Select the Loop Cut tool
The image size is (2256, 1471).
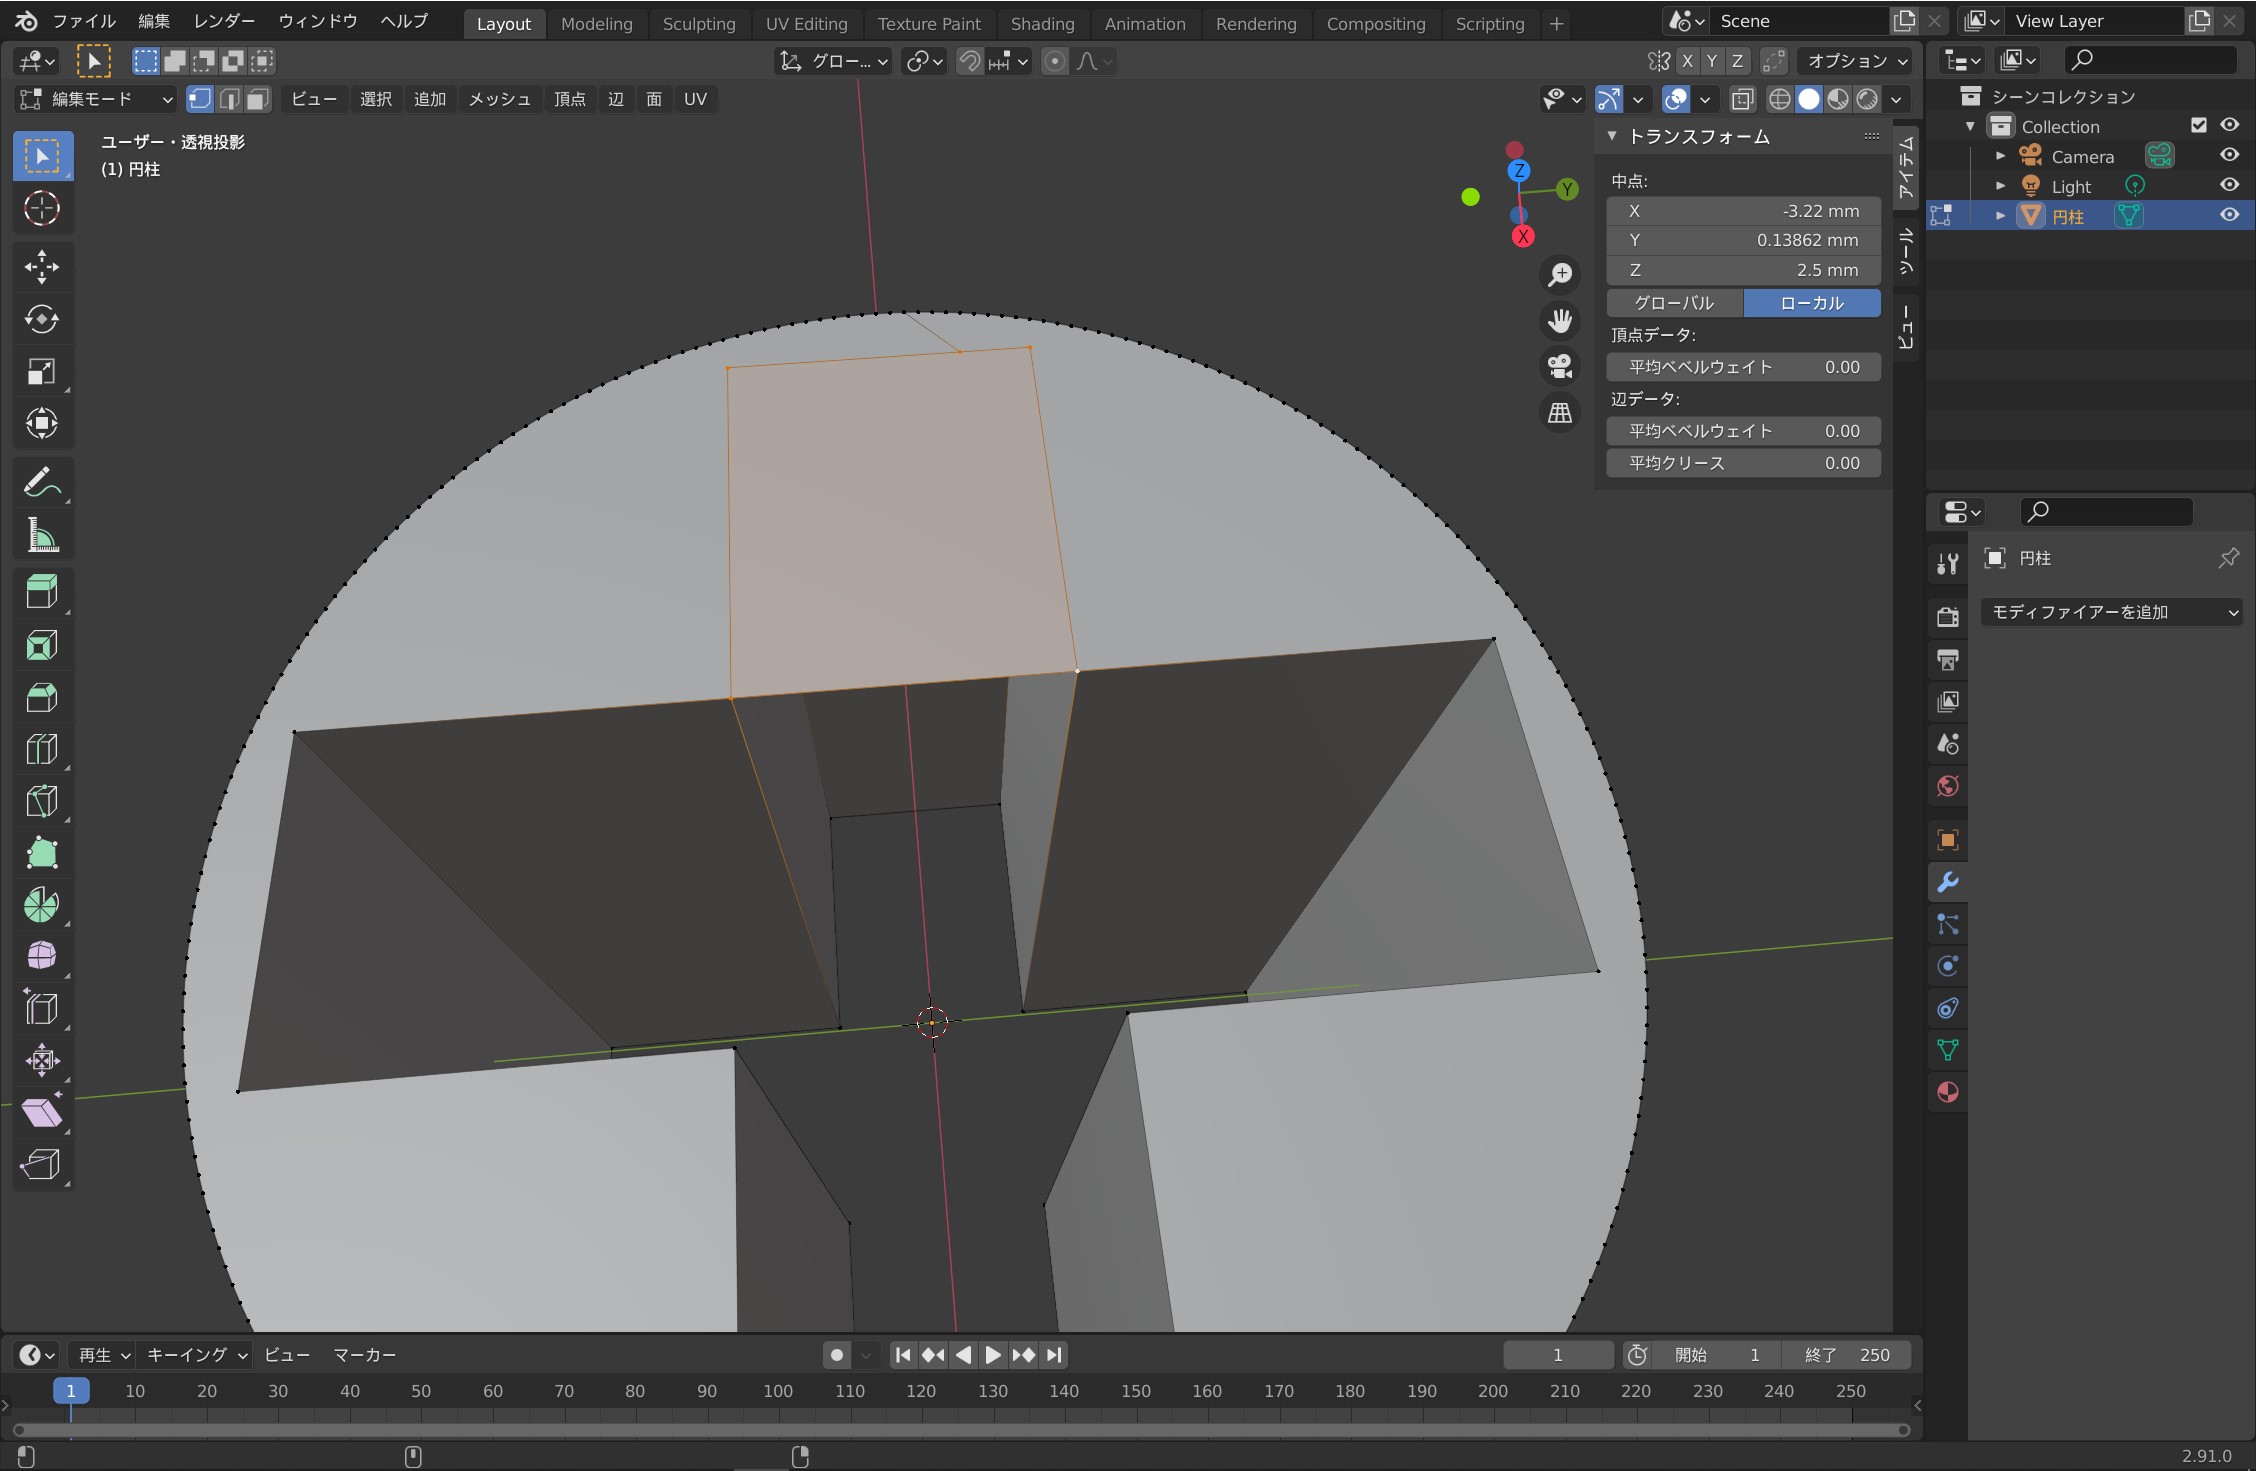41,749
